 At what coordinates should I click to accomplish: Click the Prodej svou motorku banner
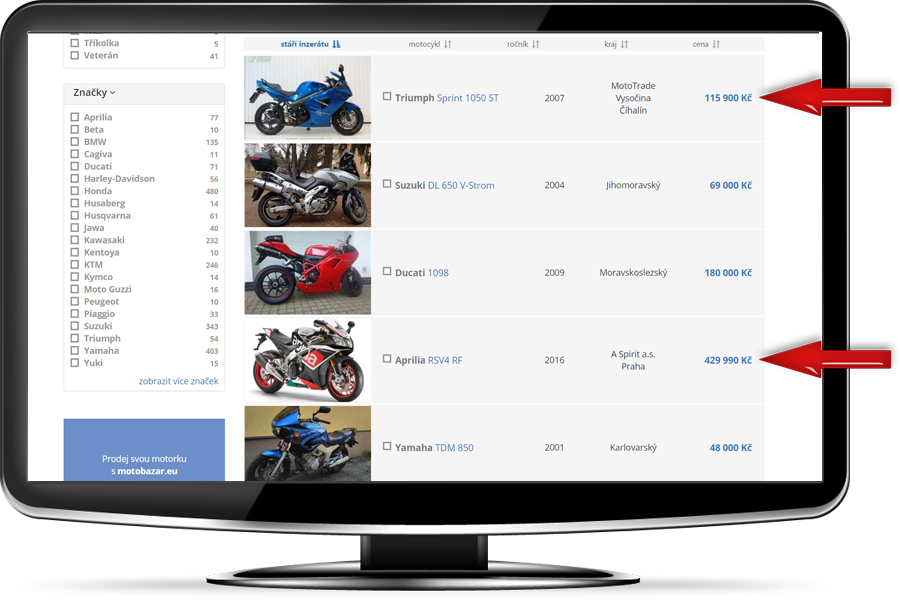point(144,450)
